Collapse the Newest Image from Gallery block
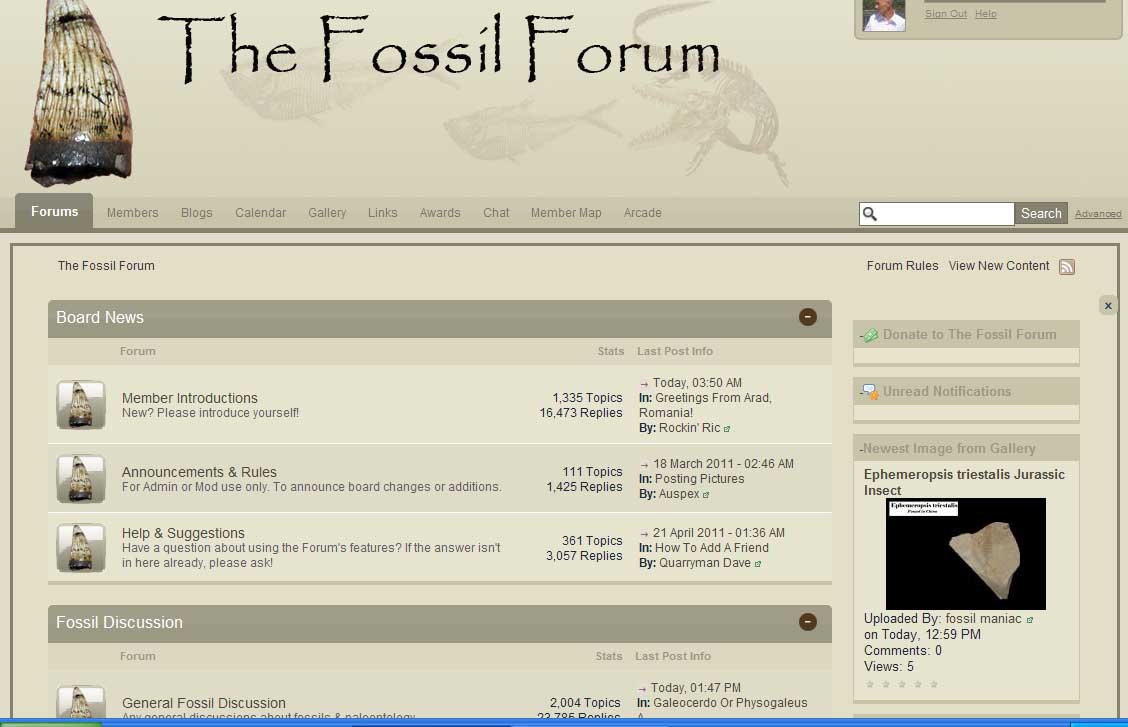This screenshot has width=1128, height=727. pyautogui.click(x=861, y=449)
